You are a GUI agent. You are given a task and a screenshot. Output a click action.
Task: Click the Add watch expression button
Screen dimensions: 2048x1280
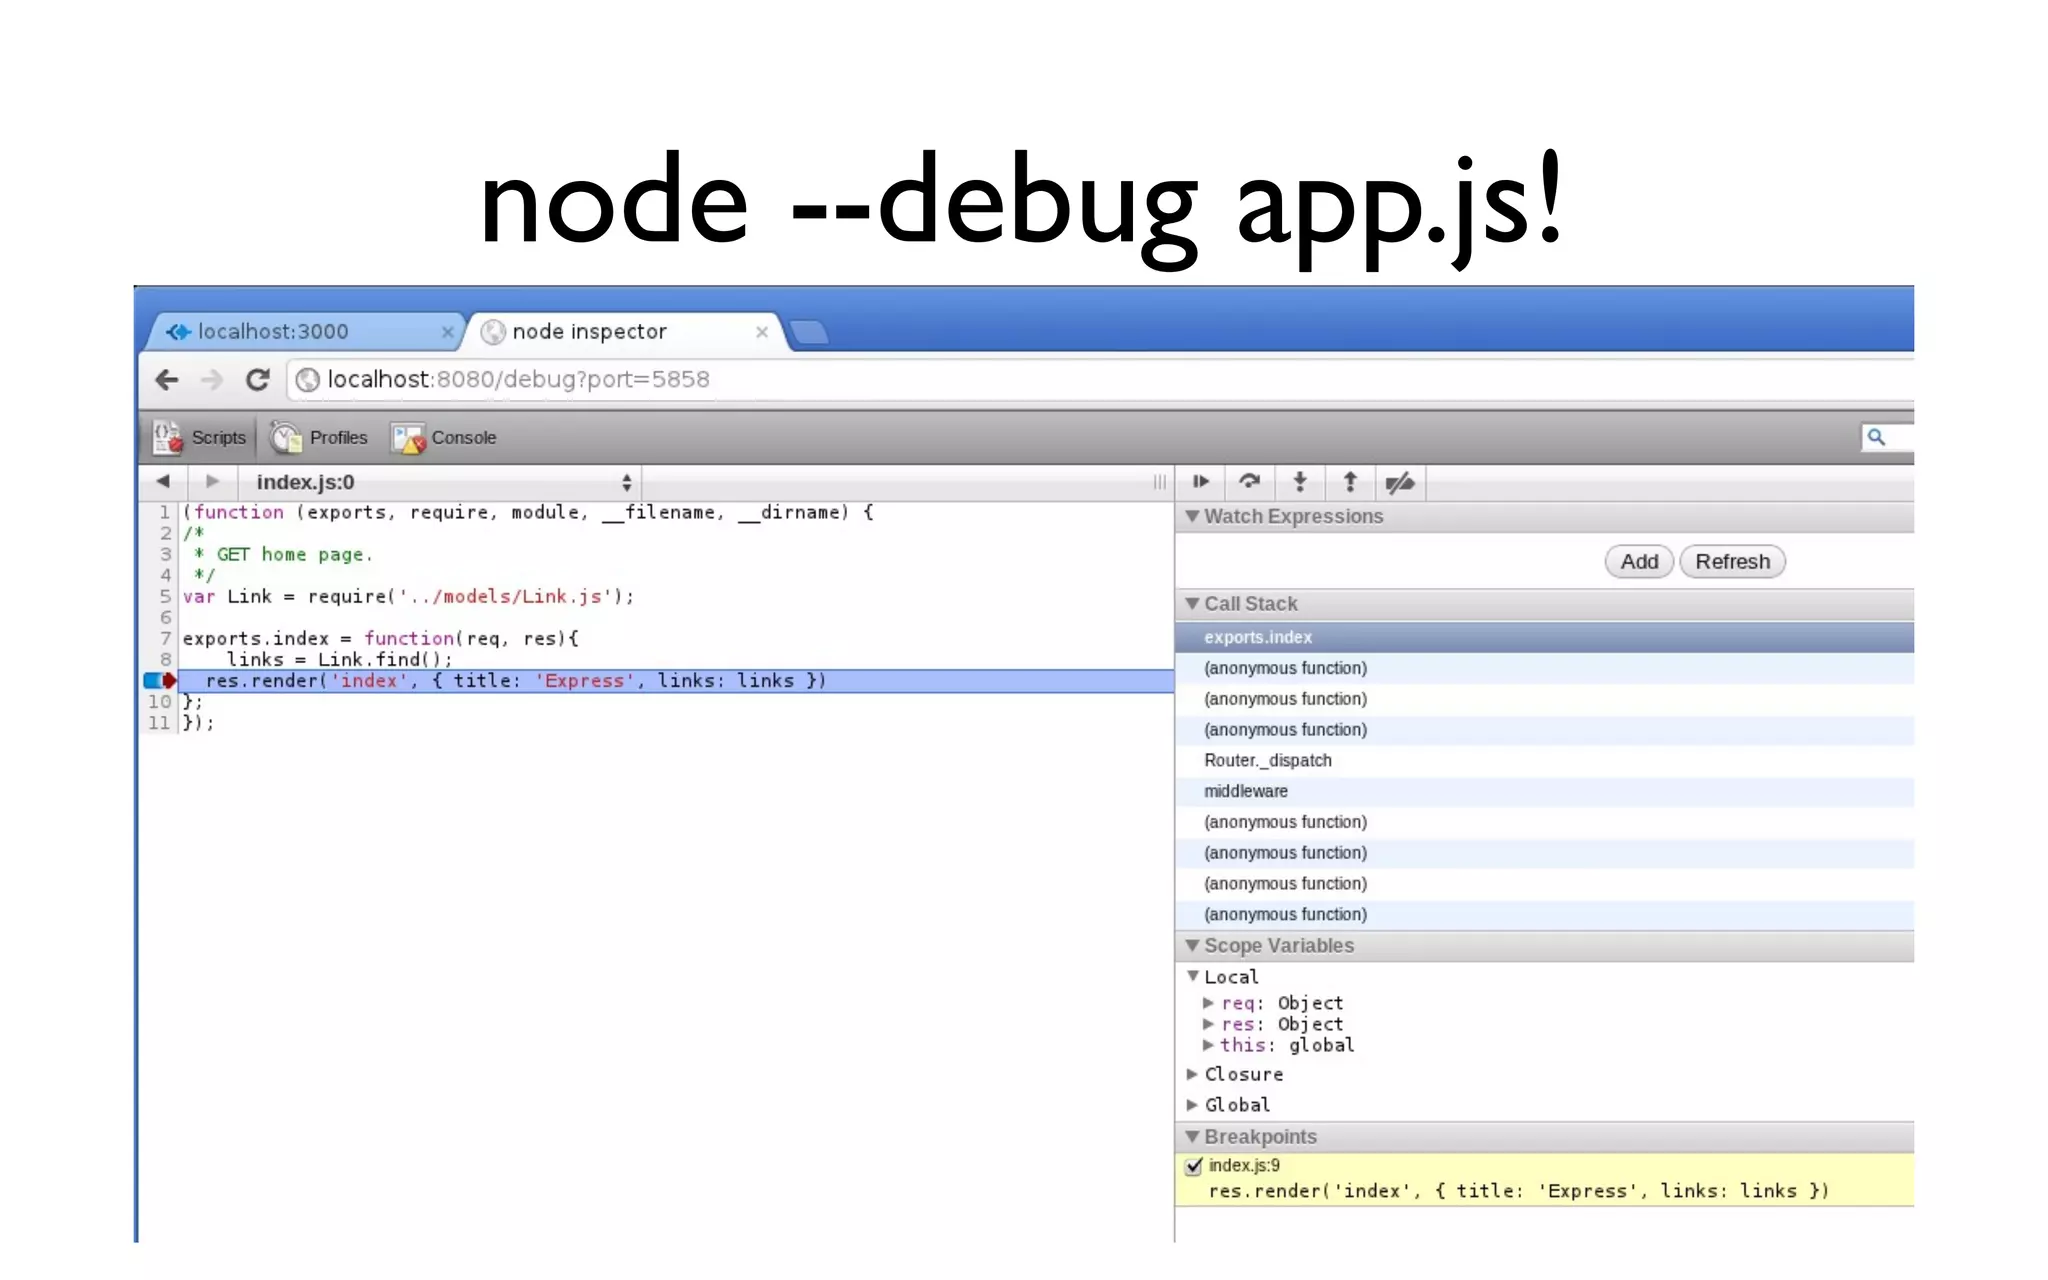pyautogui.click(x=1639, y=562)
